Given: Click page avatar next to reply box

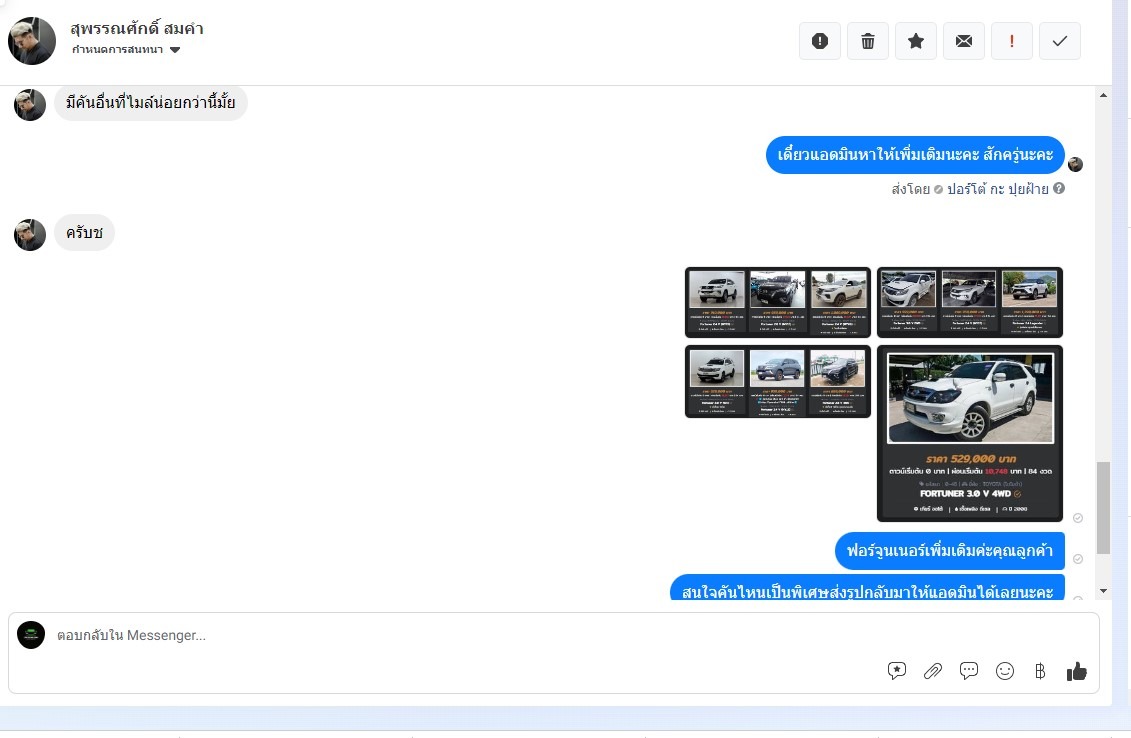Looking at the screenshot, I should click(x=31, y=635).
